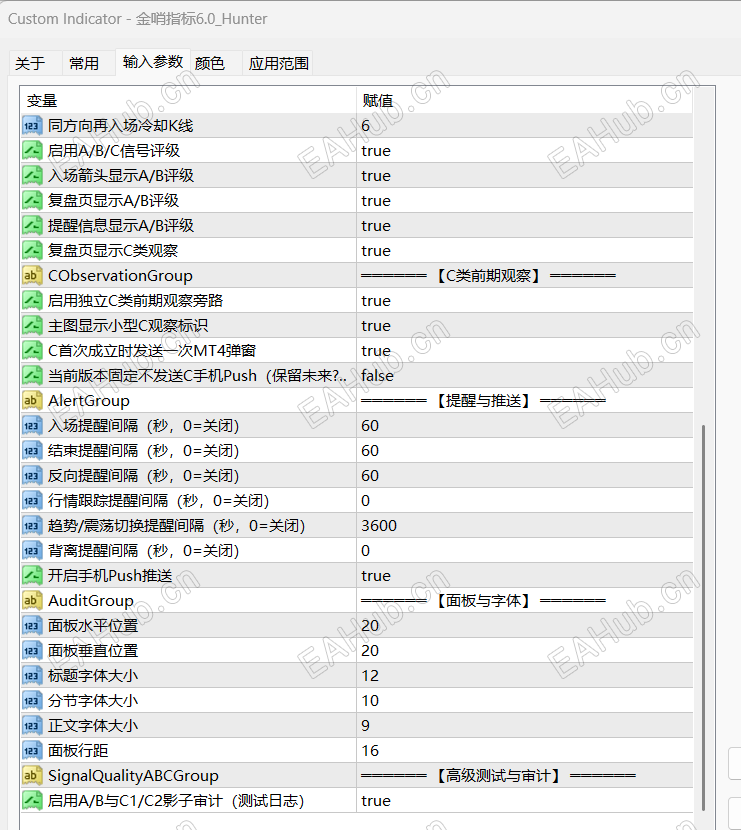Click the bool icon beside 启用A/B/C信号评级
741x830 pixels.
pyautogui.click(x=32, y=151)
